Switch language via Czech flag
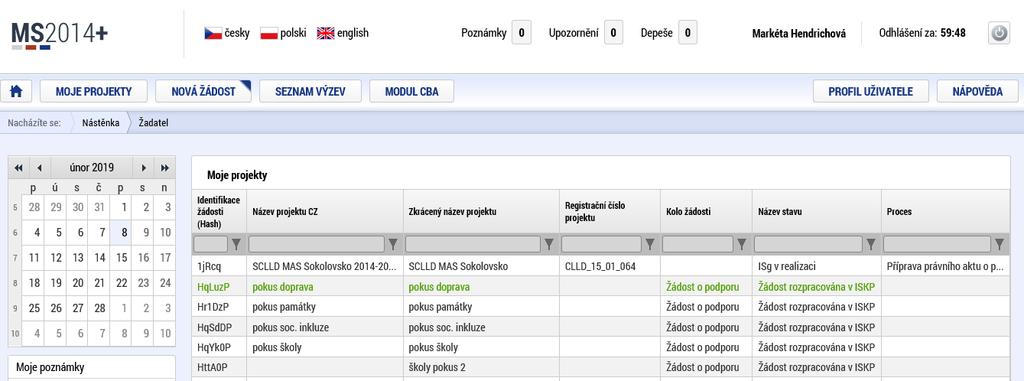This screenshot has width=1024, height=381. coord(213,33)
